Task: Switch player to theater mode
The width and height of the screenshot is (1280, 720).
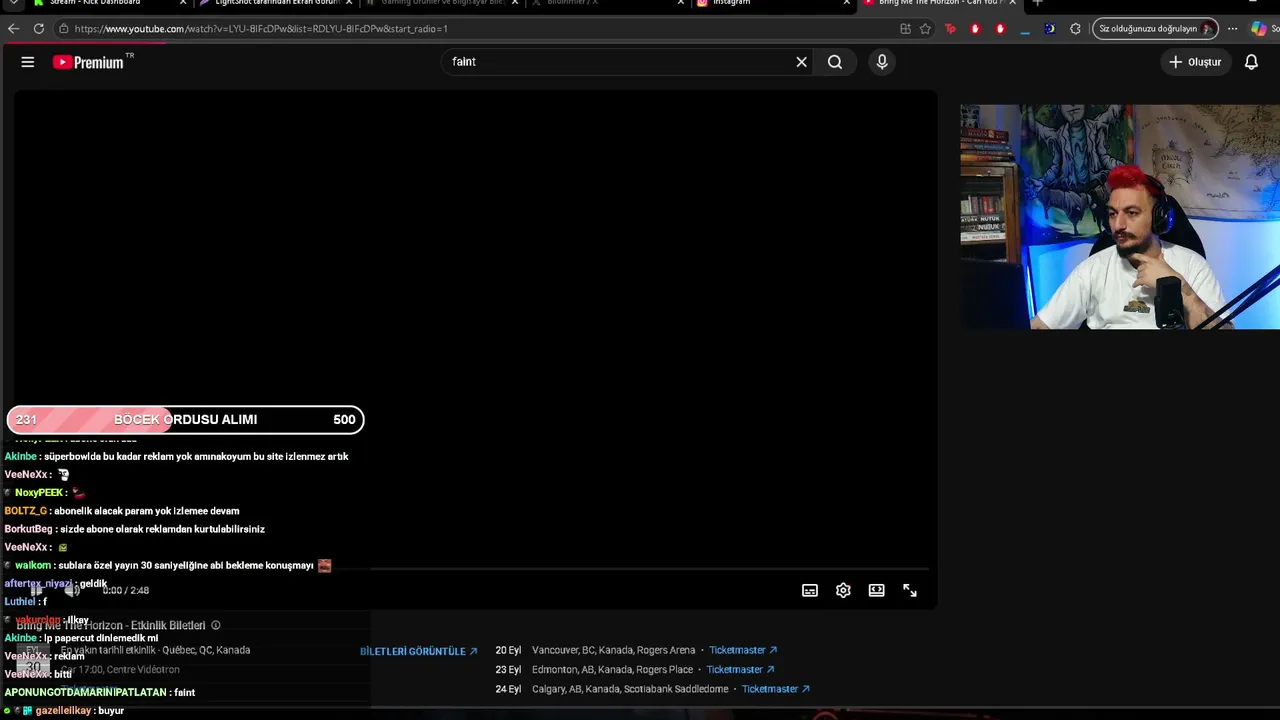Action: (x=876, y=591)
